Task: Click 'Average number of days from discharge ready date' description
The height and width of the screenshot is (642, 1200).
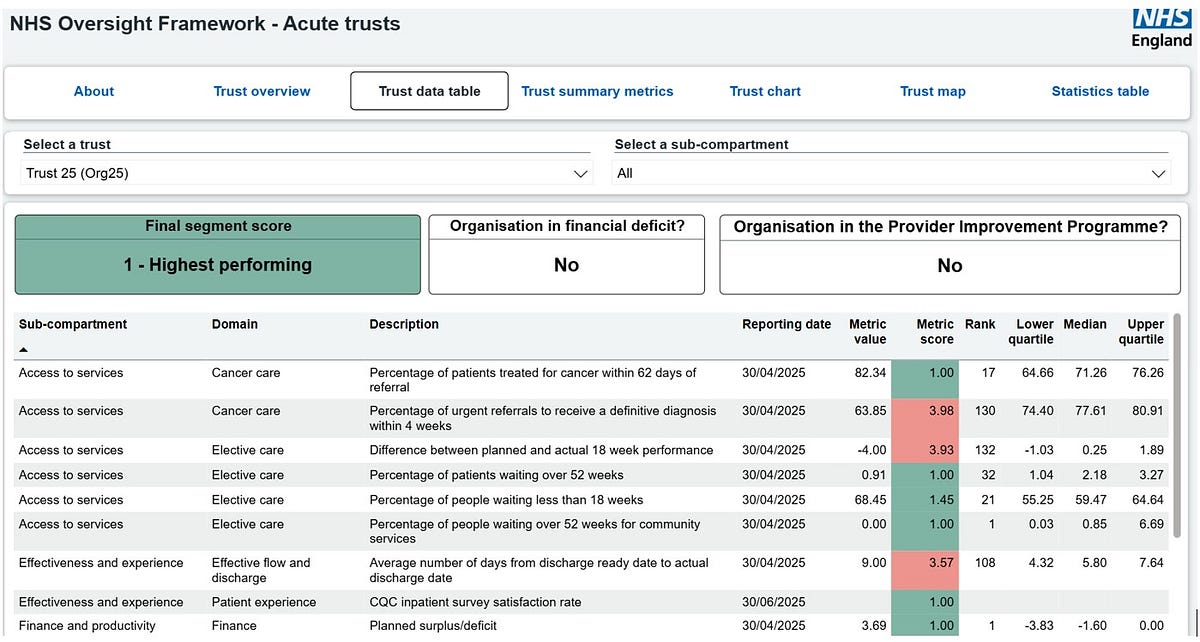Action: point(539,570)
